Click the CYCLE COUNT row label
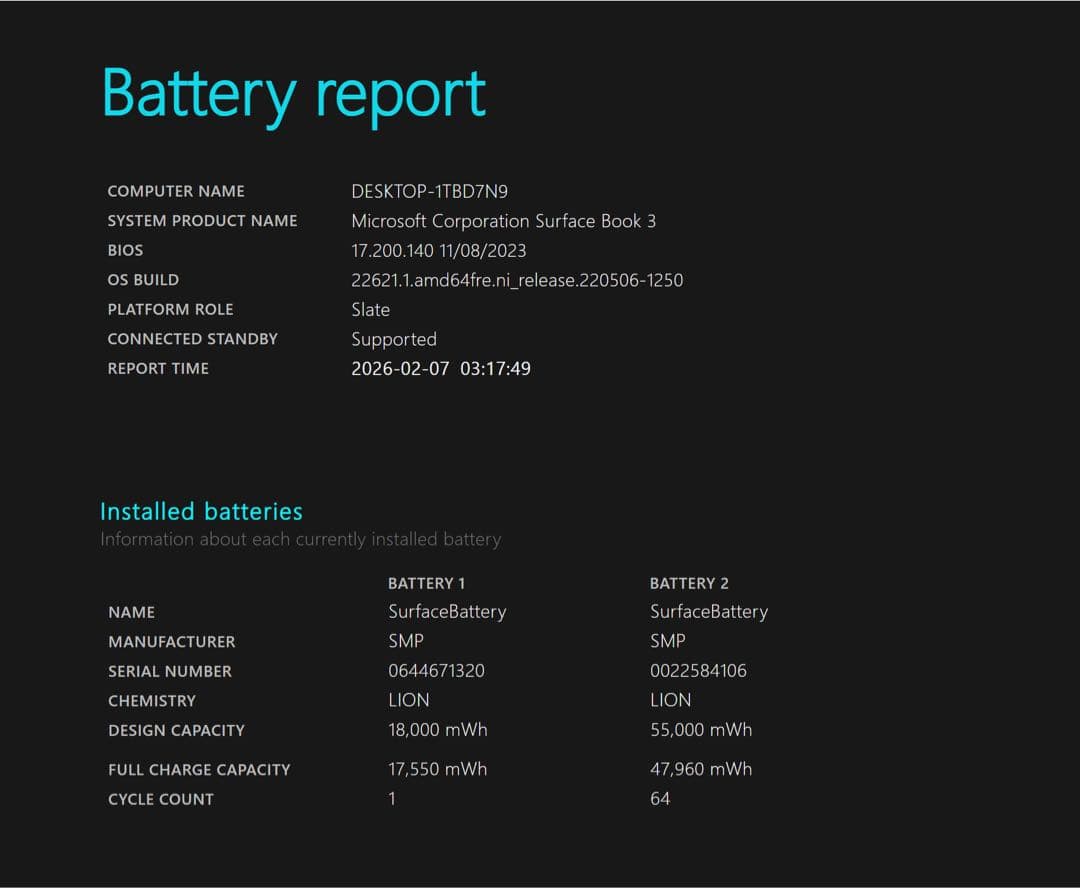 point(160,798)
